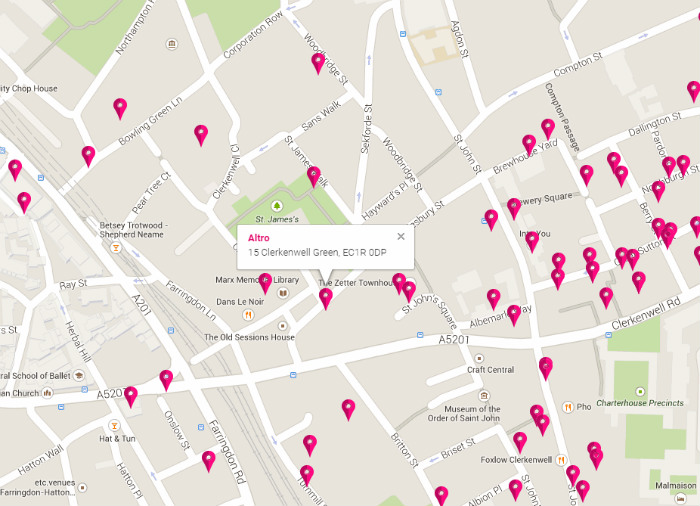Click the Compton St street label
The width and height of the screenshot is (700, 506).
click(x=578, y=64)
